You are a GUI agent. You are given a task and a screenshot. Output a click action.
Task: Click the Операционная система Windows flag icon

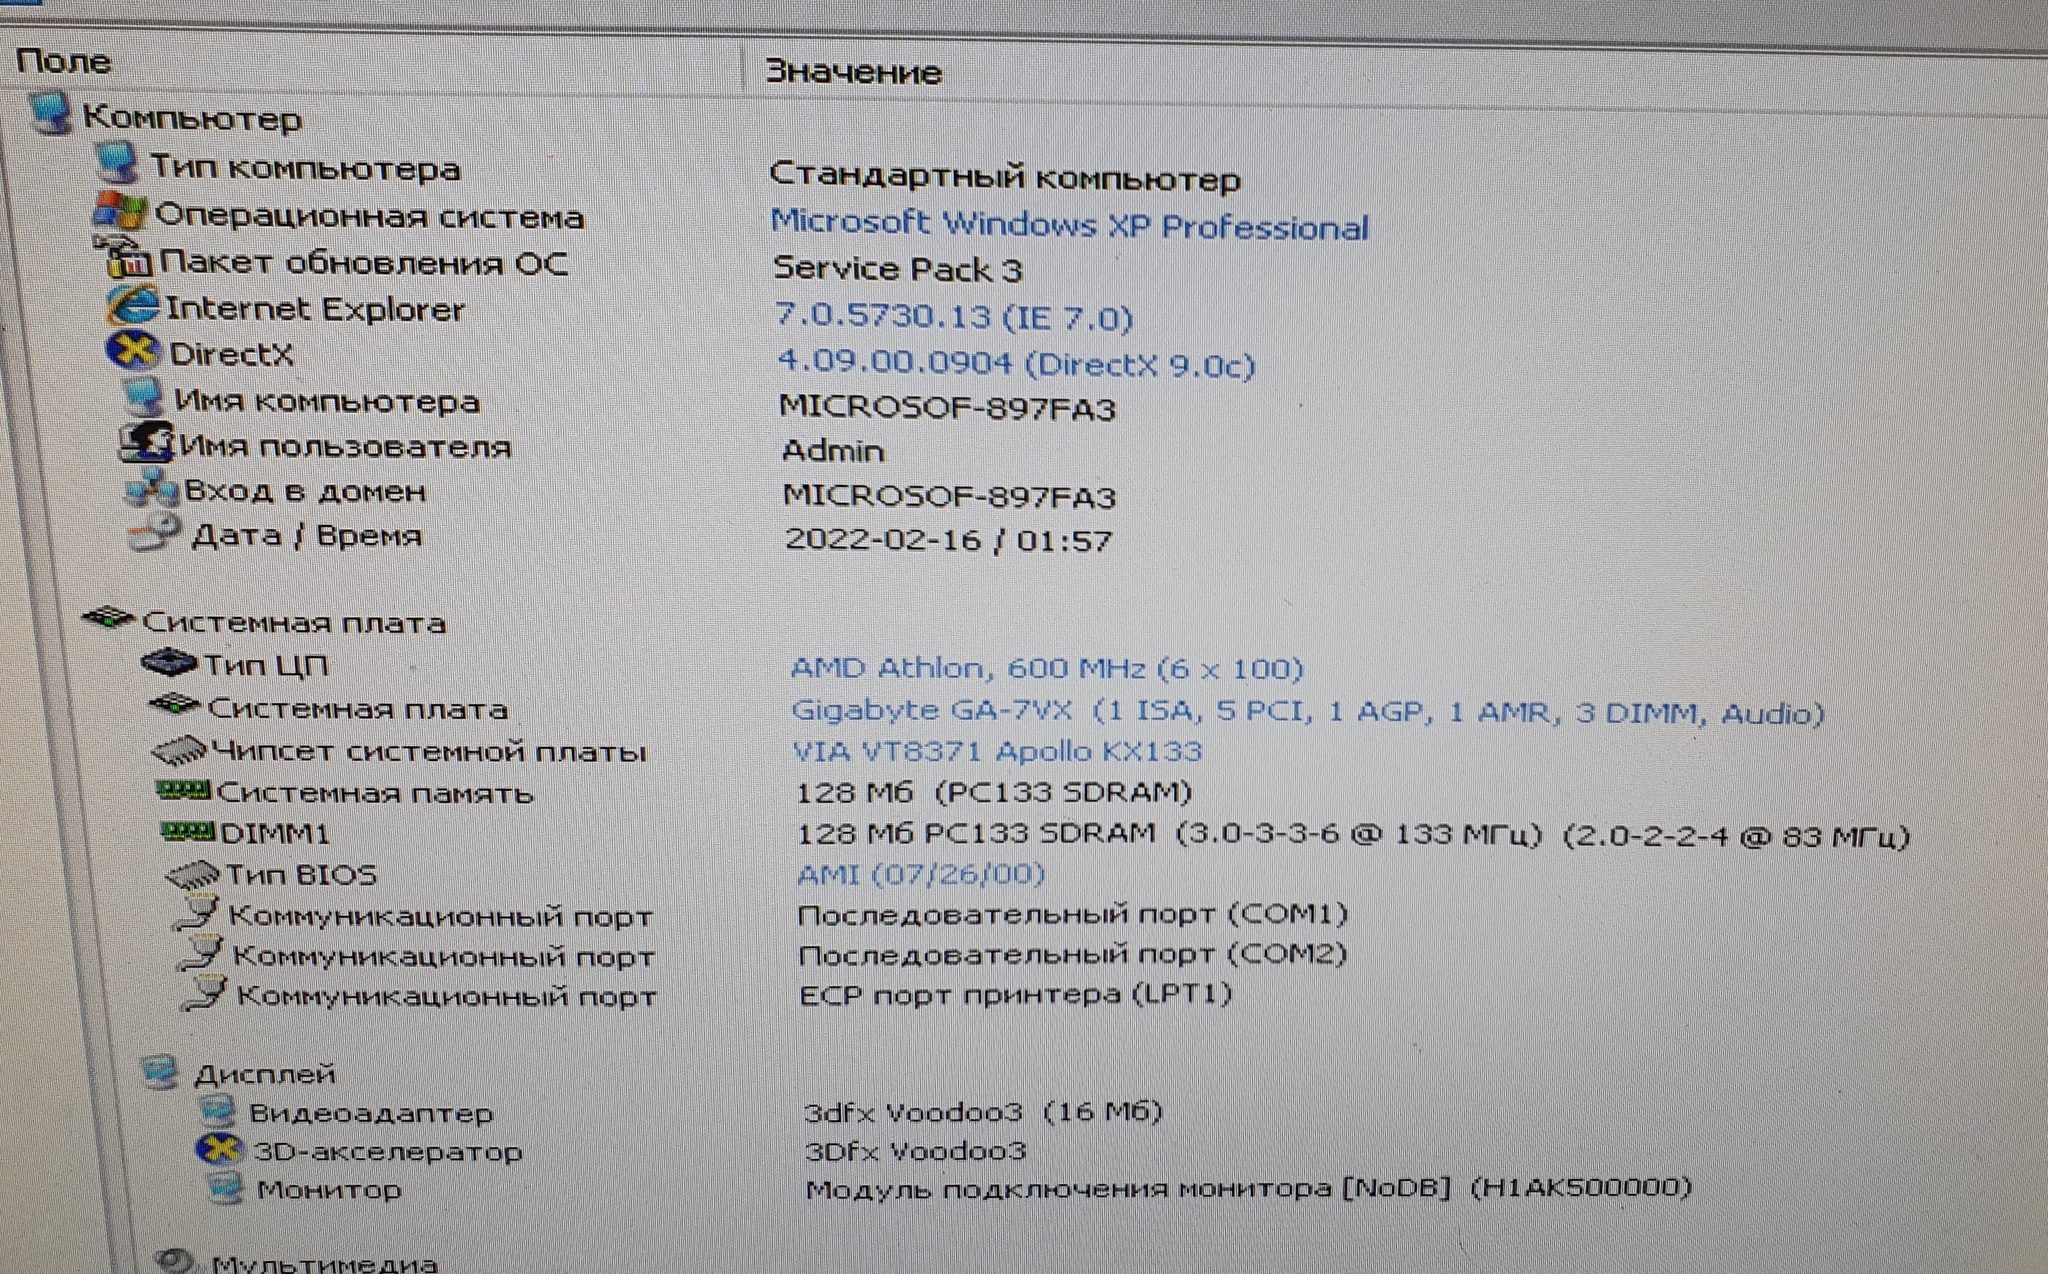[x=120, y=211]
